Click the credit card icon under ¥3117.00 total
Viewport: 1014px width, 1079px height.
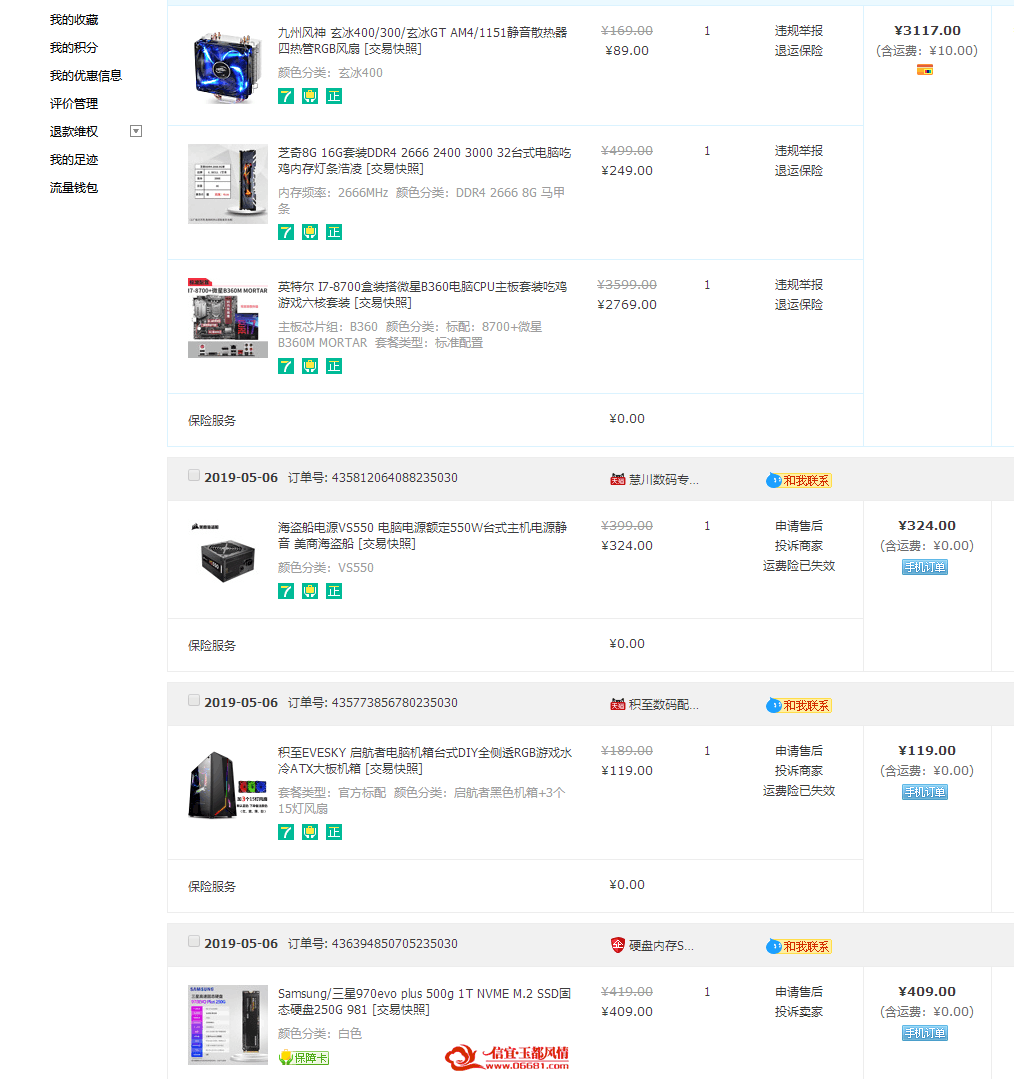[x=925, y=70]
